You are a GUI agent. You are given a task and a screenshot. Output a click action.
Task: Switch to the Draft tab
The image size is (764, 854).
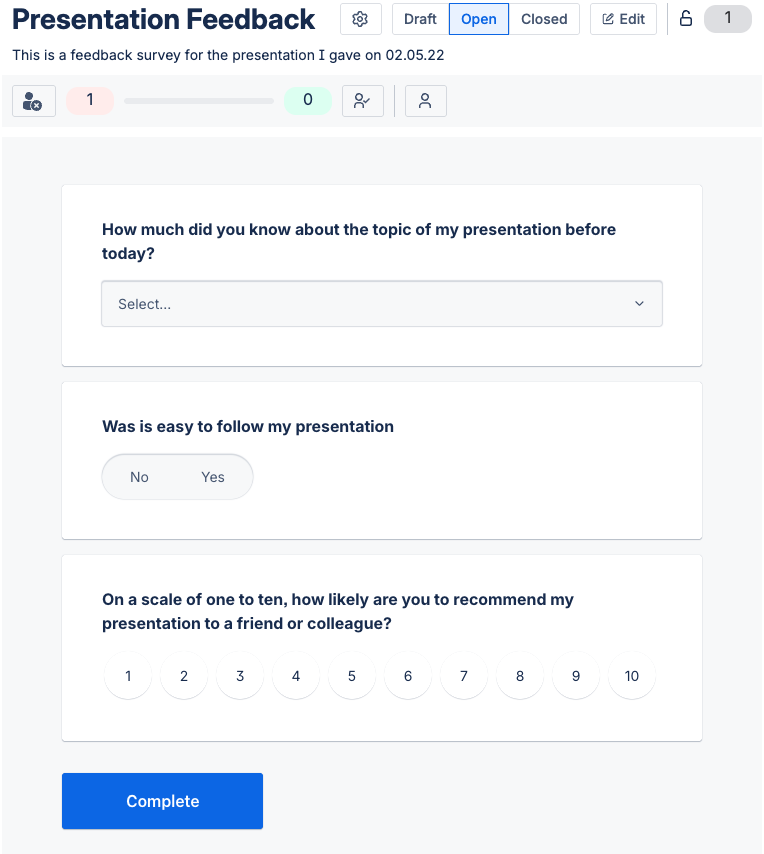click(x=419, y=18)
